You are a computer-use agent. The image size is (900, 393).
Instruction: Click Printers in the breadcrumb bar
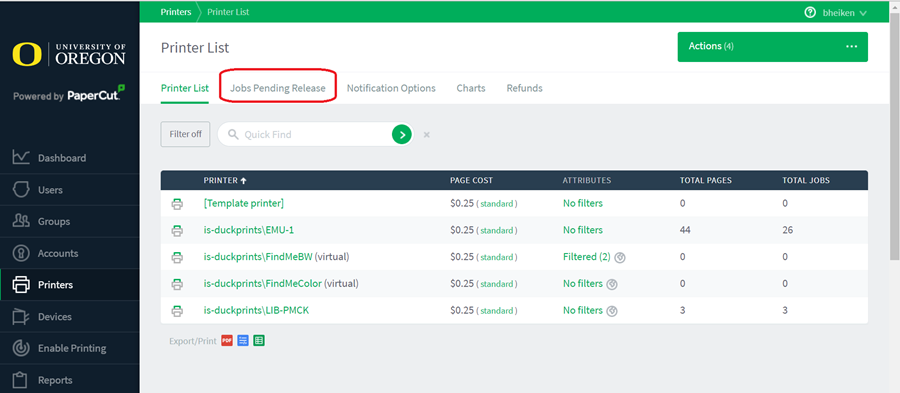click(176, 12)
